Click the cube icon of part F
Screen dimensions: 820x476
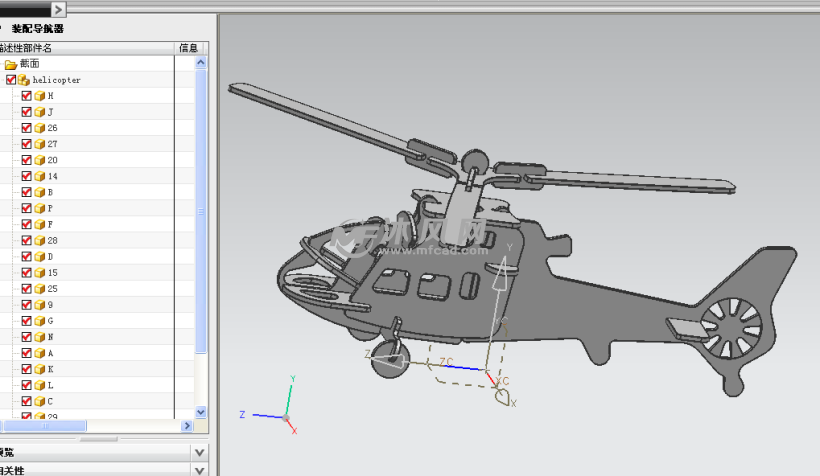[40, 225]
